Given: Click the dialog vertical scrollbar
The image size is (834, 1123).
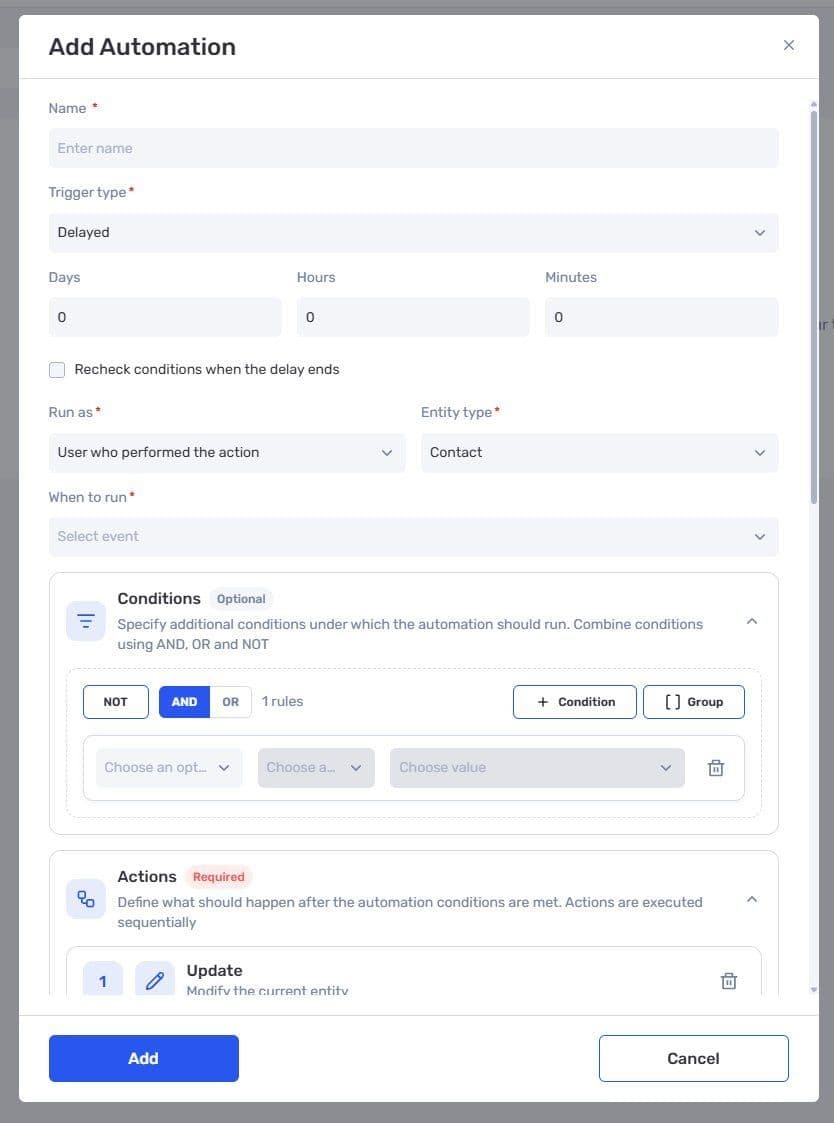Looking at the screenshot, I should (x=813, y=308).
